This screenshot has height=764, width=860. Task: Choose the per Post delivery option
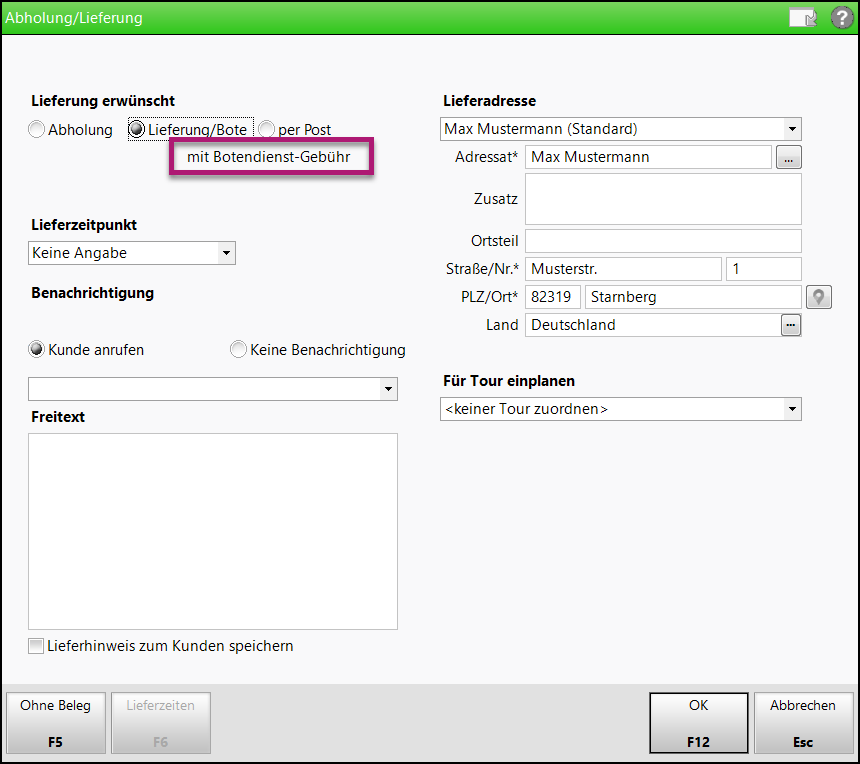[267, 130]
